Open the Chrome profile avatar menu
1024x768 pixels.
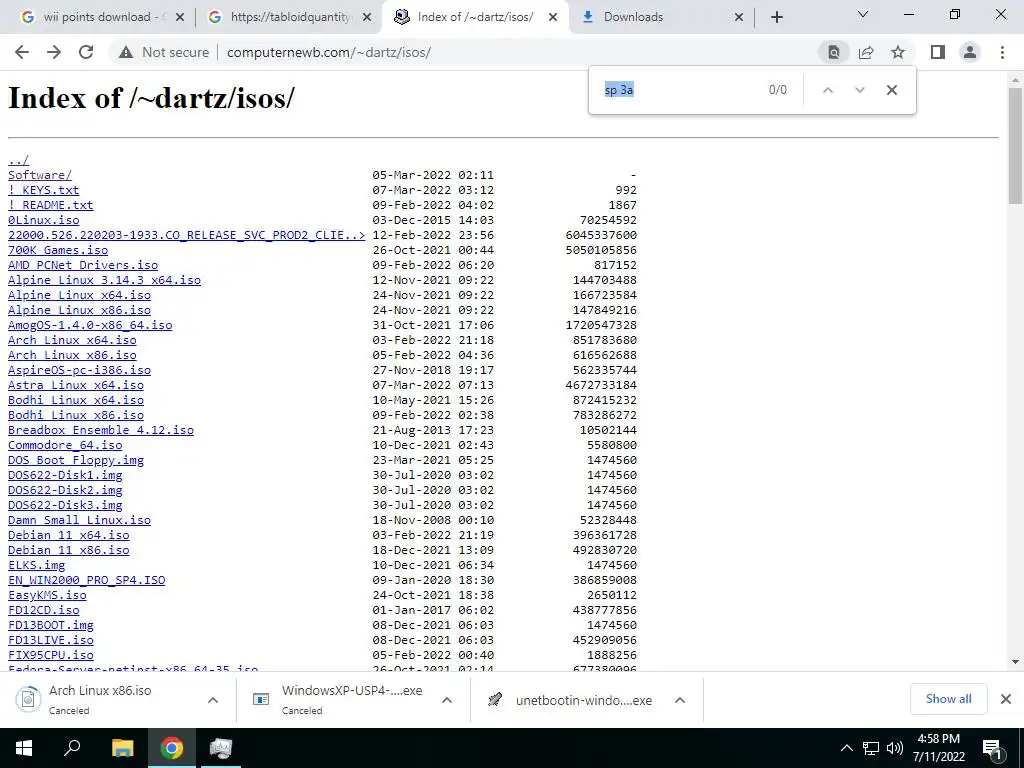click(x=970, y=52)
